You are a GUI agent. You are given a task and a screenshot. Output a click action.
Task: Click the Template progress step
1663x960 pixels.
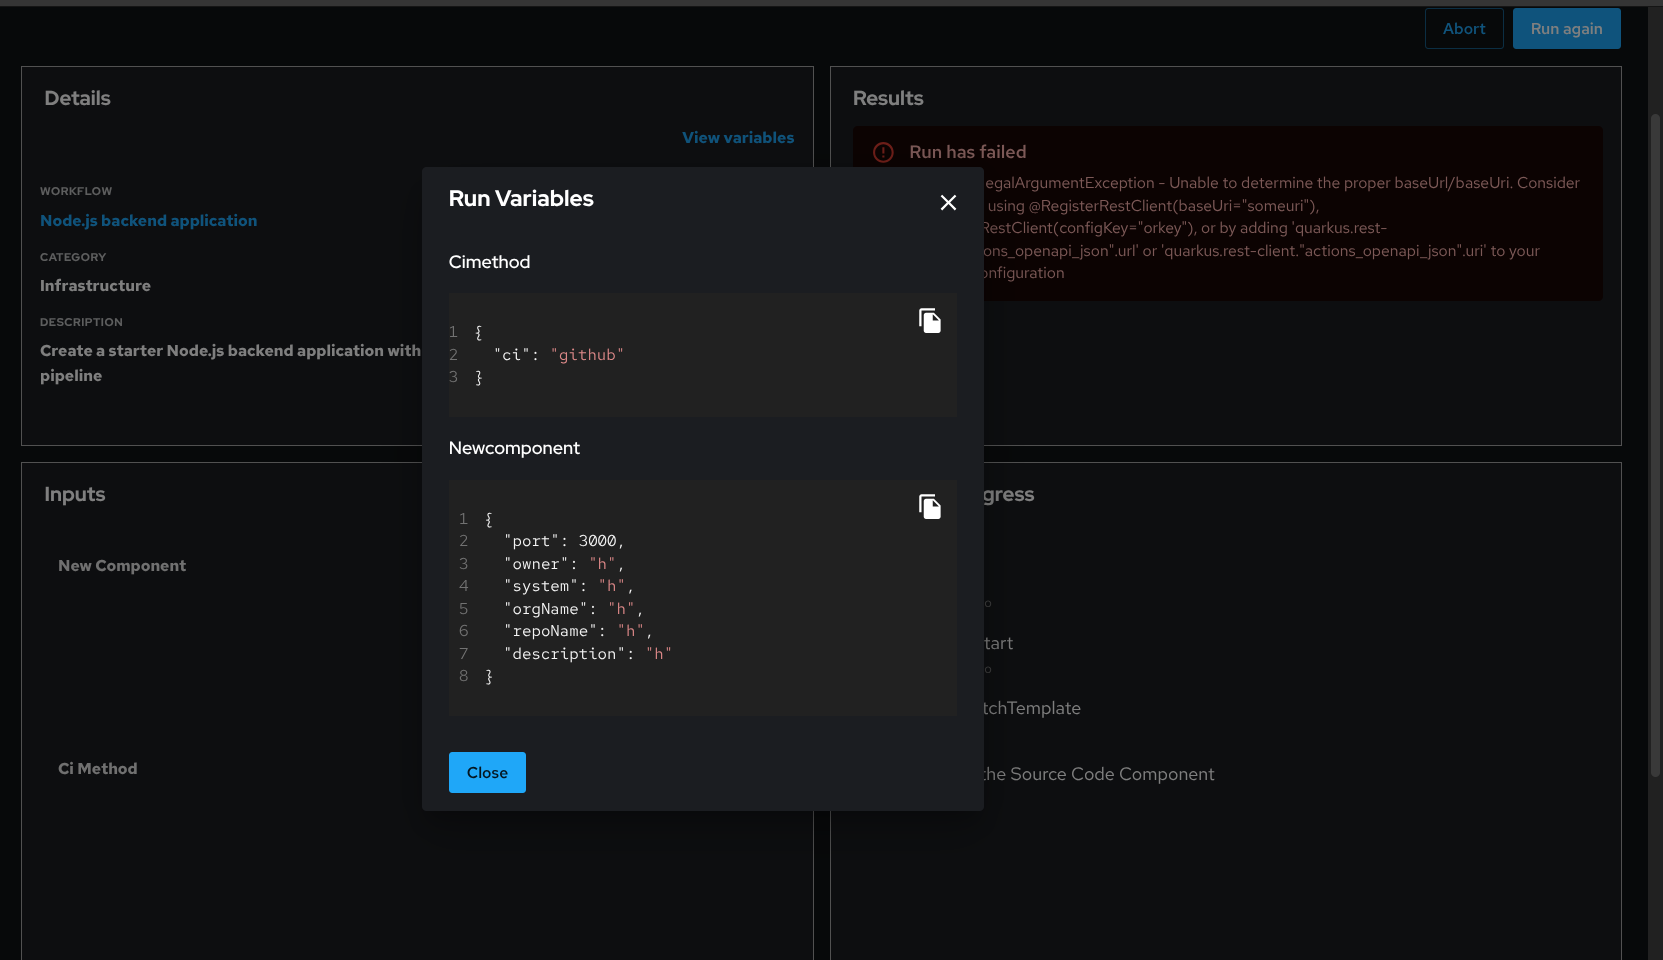tap(1031, 708)
